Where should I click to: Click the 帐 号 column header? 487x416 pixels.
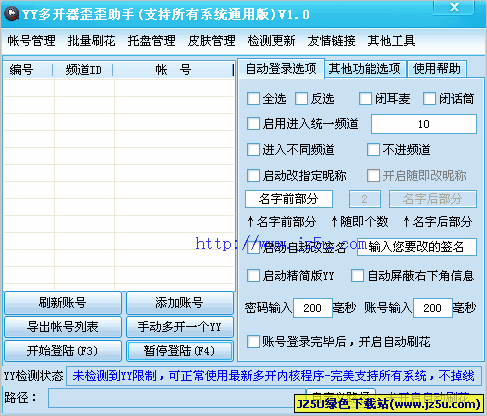[173, 70]
